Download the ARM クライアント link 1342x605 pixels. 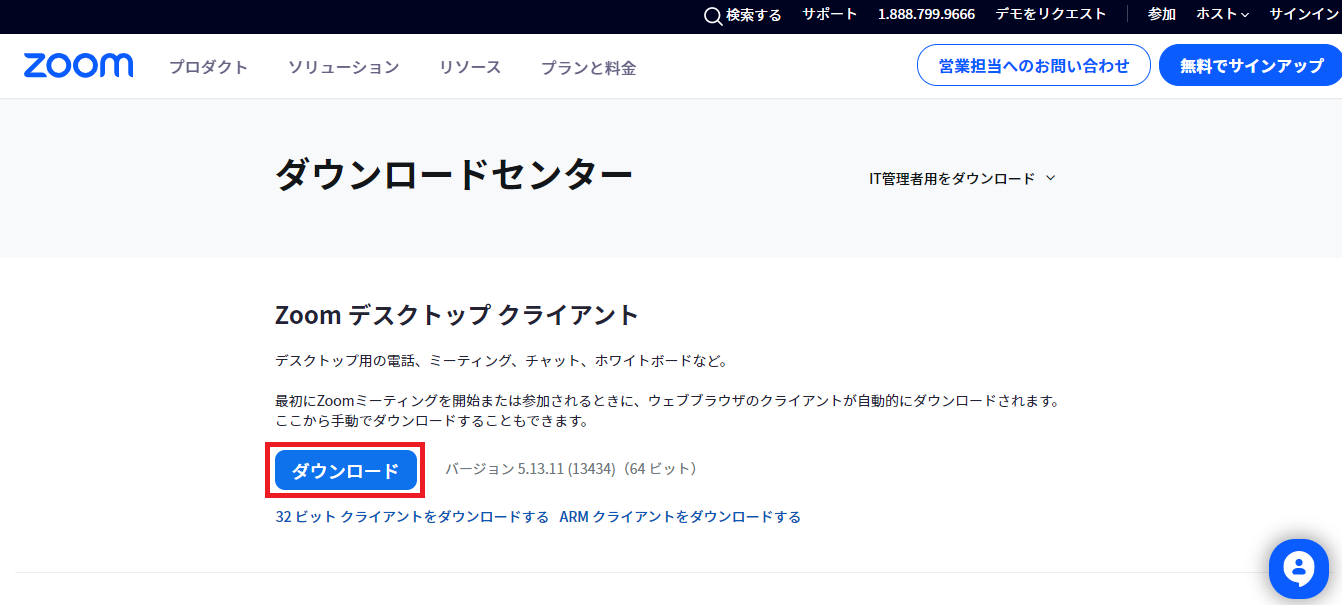680,517
